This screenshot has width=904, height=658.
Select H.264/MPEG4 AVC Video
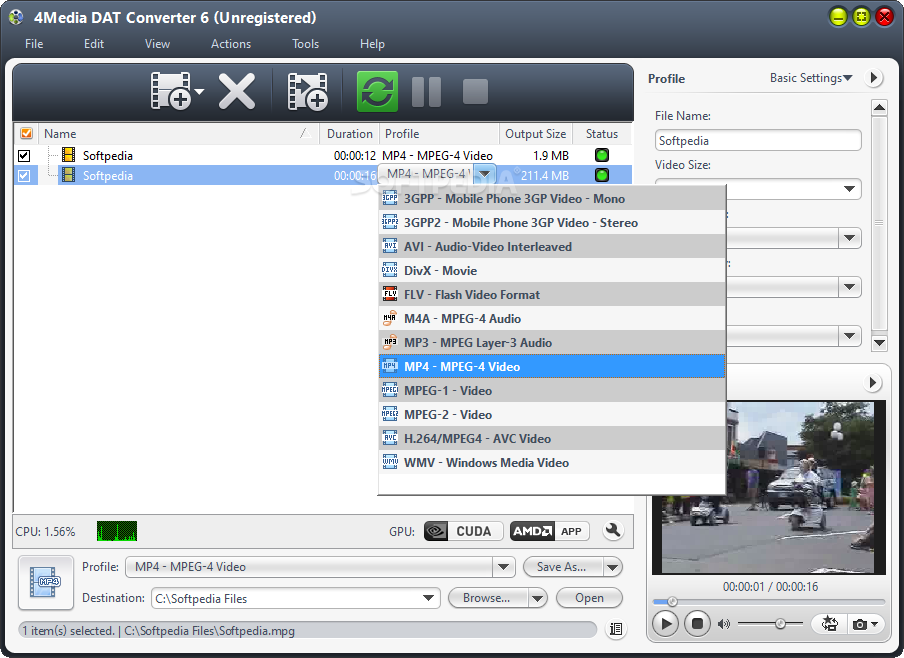pyautogui.click(x=552, y=438)
